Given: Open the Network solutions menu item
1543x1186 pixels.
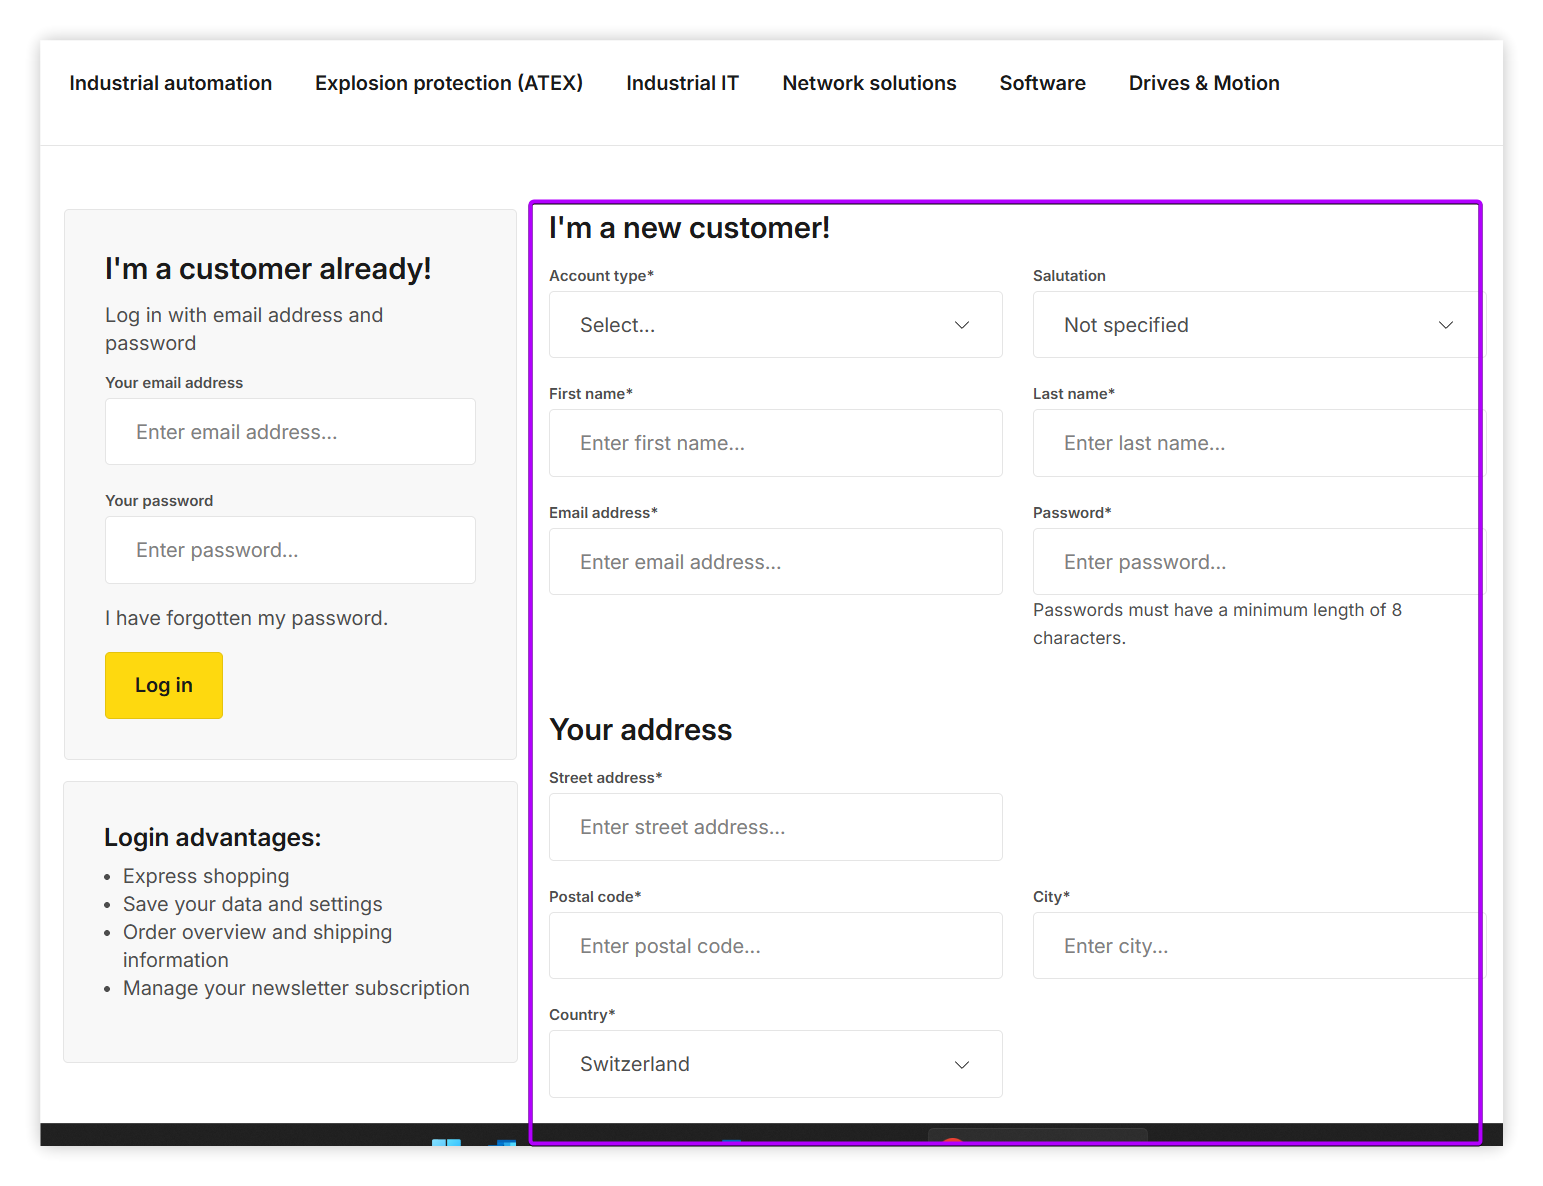Looking at the screenshot, I should 869,83.
